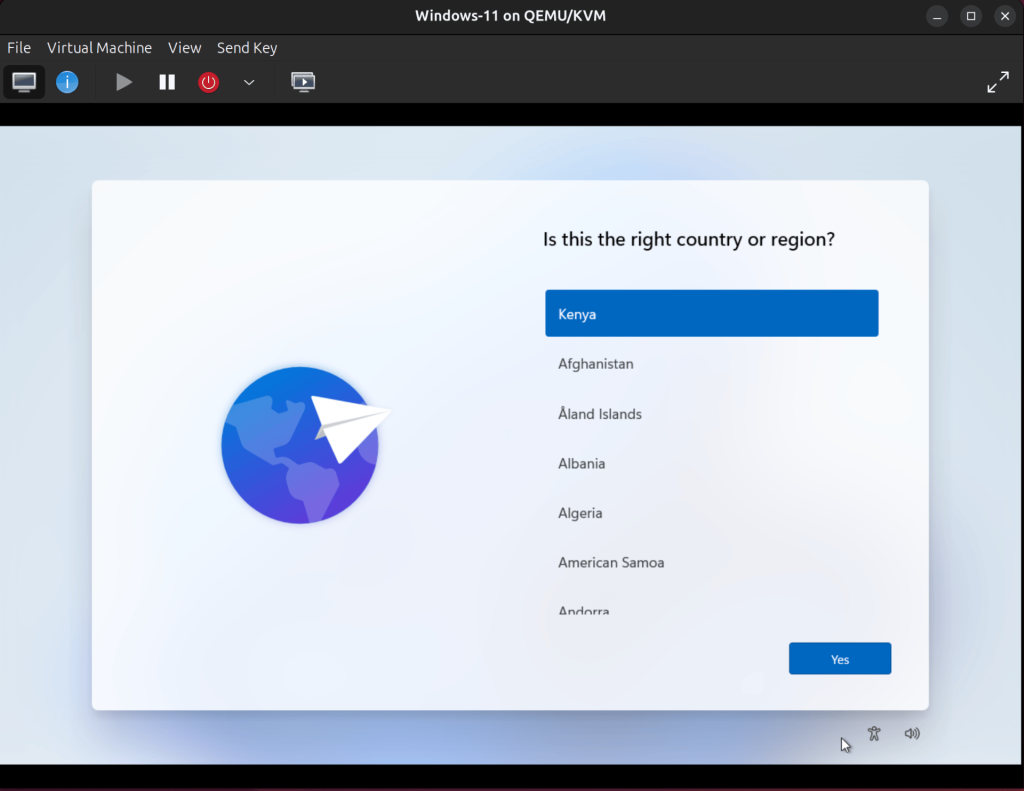Open the View menu

[x=184, y=47]
